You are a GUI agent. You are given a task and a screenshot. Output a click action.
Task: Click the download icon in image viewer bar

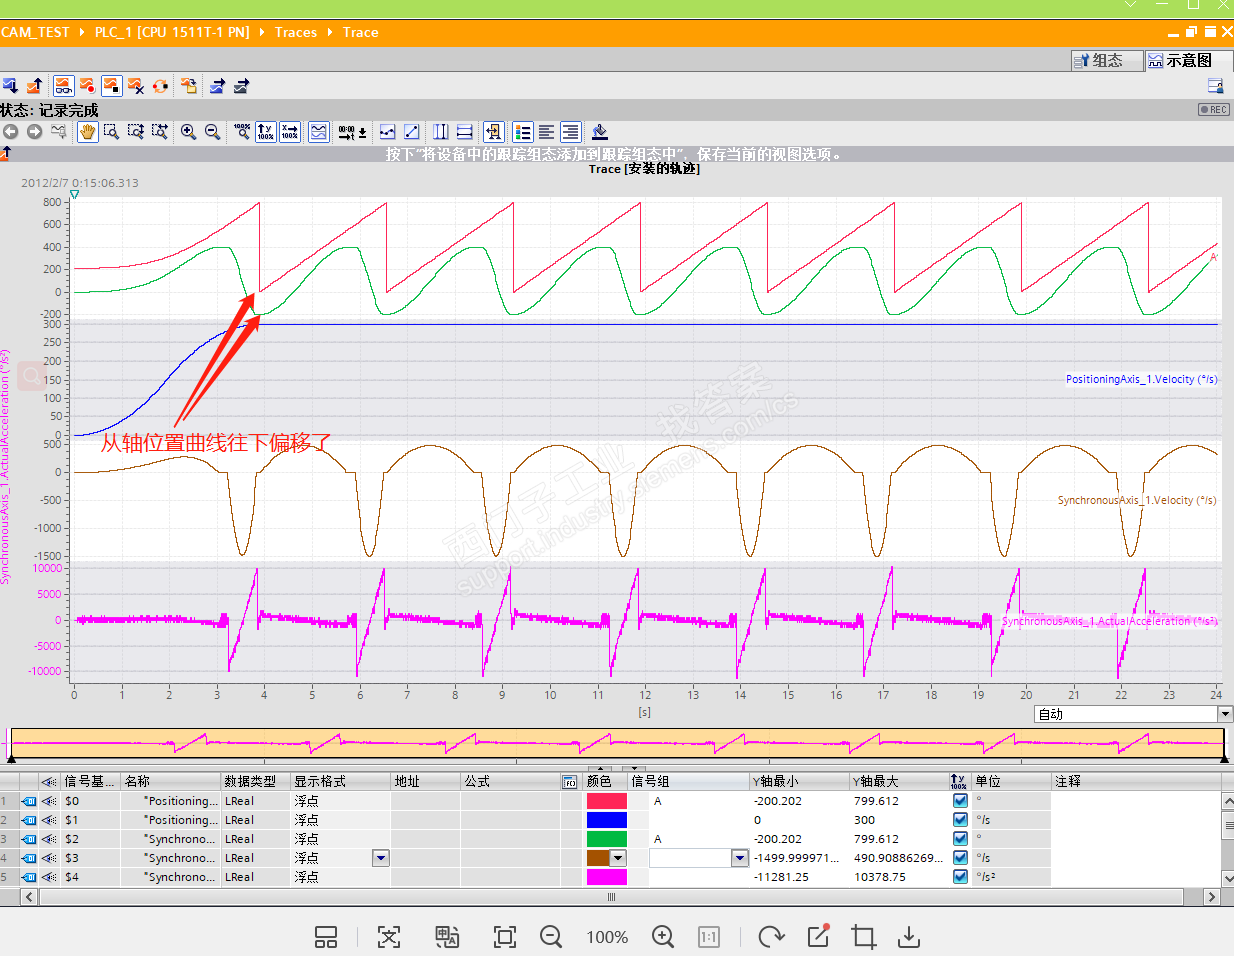point(908,937)
